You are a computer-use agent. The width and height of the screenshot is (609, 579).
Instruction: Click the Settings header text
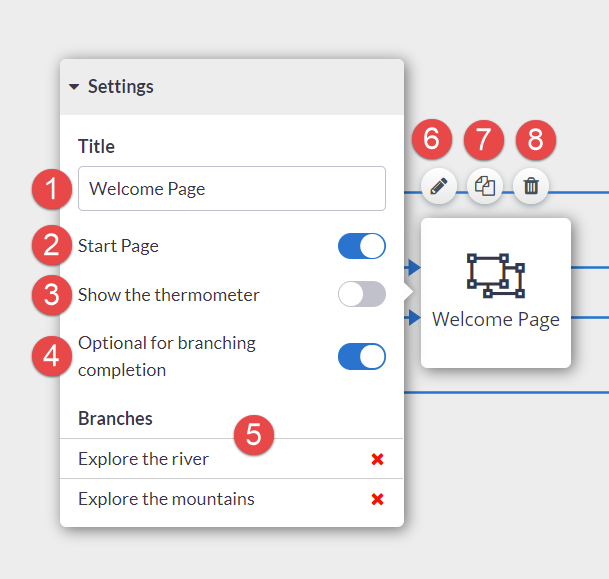point(121,86)
